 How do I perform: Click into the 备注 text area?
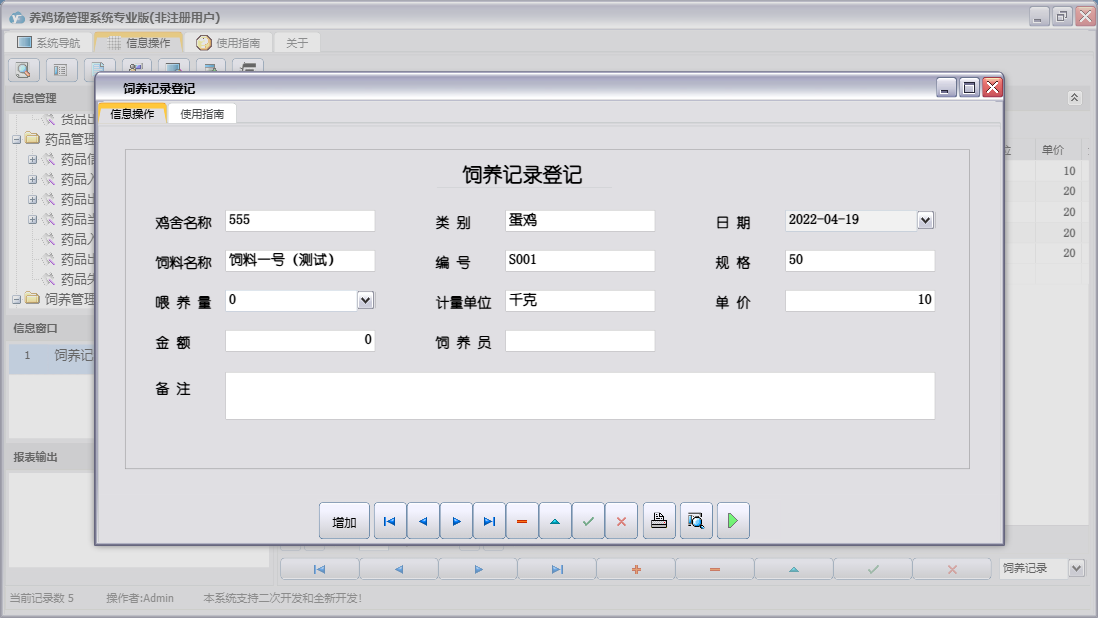coord(580,396)
